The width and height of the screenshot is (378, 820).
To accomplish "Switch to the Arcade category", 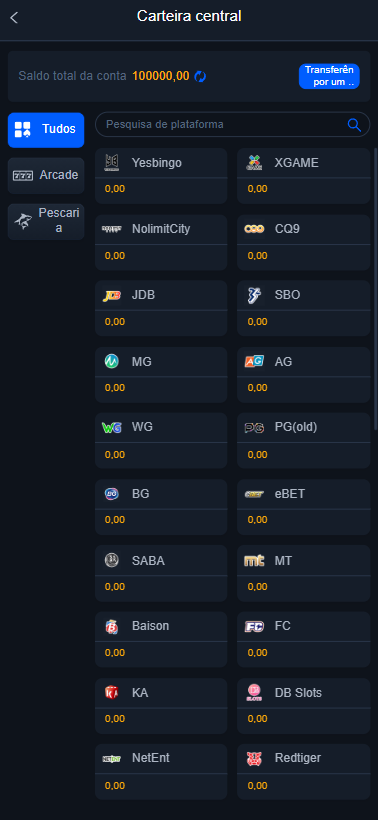I will [46, 176].
